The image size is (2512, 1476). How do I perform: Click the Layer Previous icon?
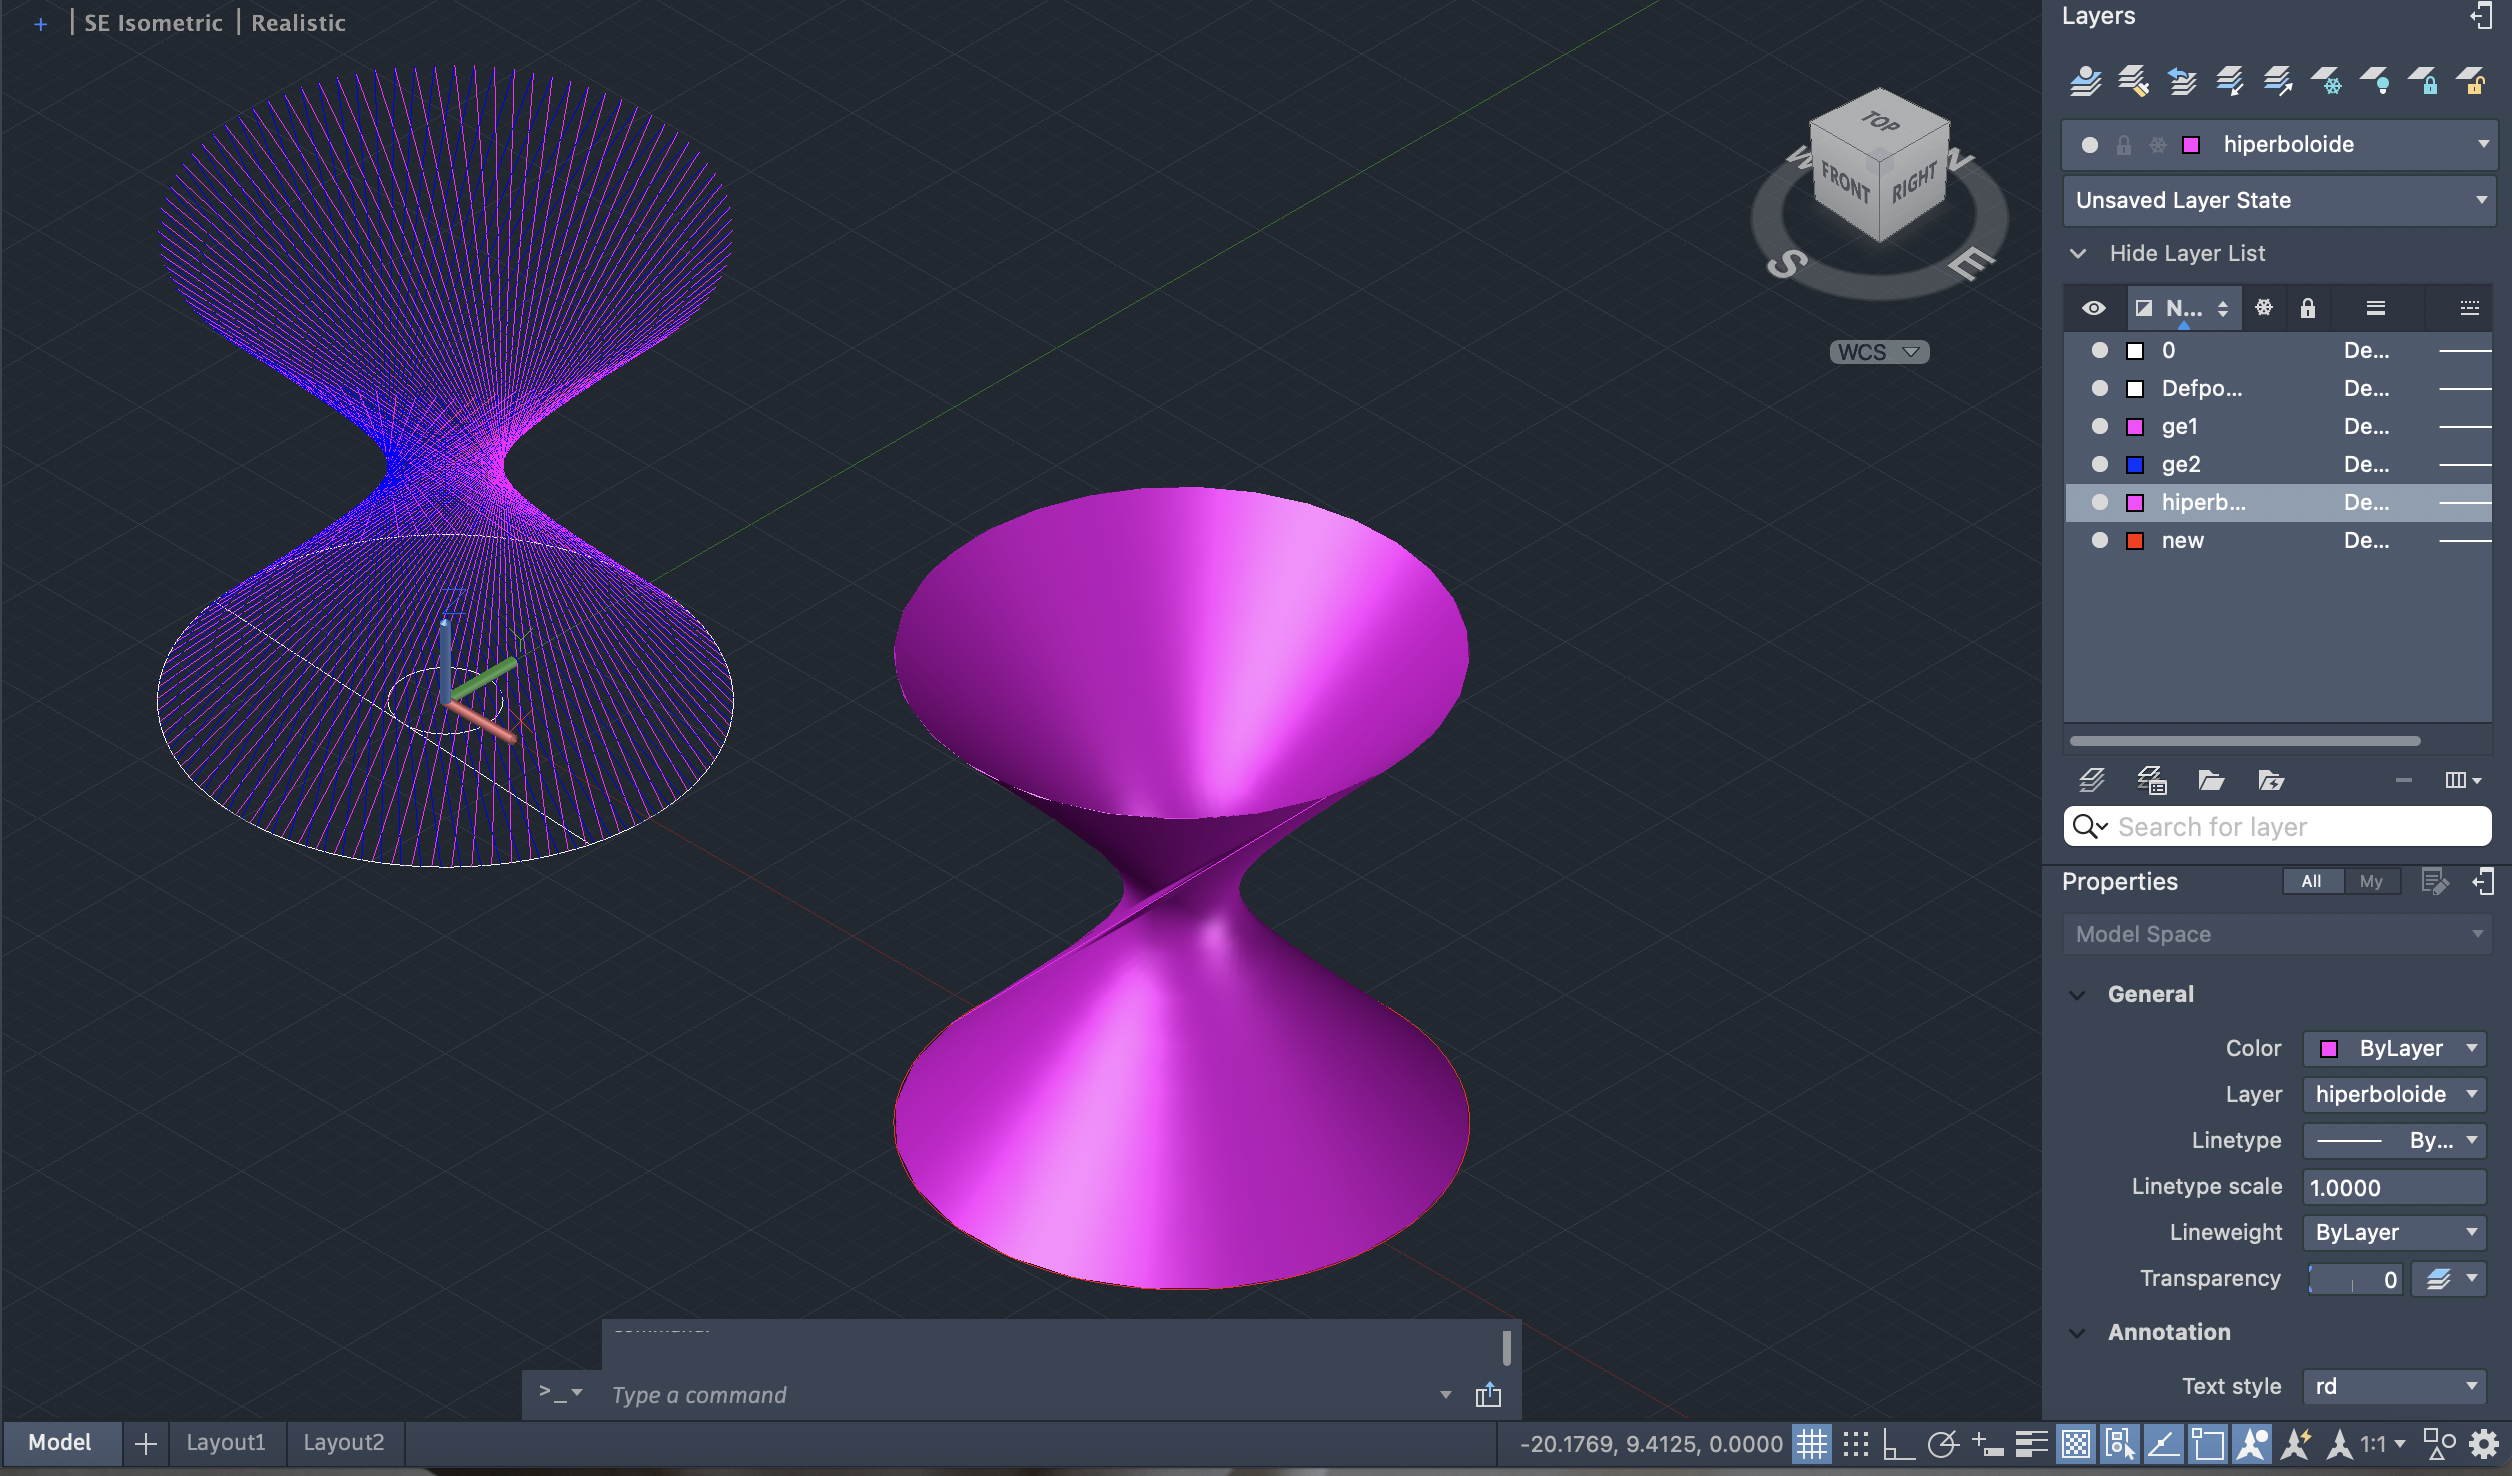[x=2181, y=81]
